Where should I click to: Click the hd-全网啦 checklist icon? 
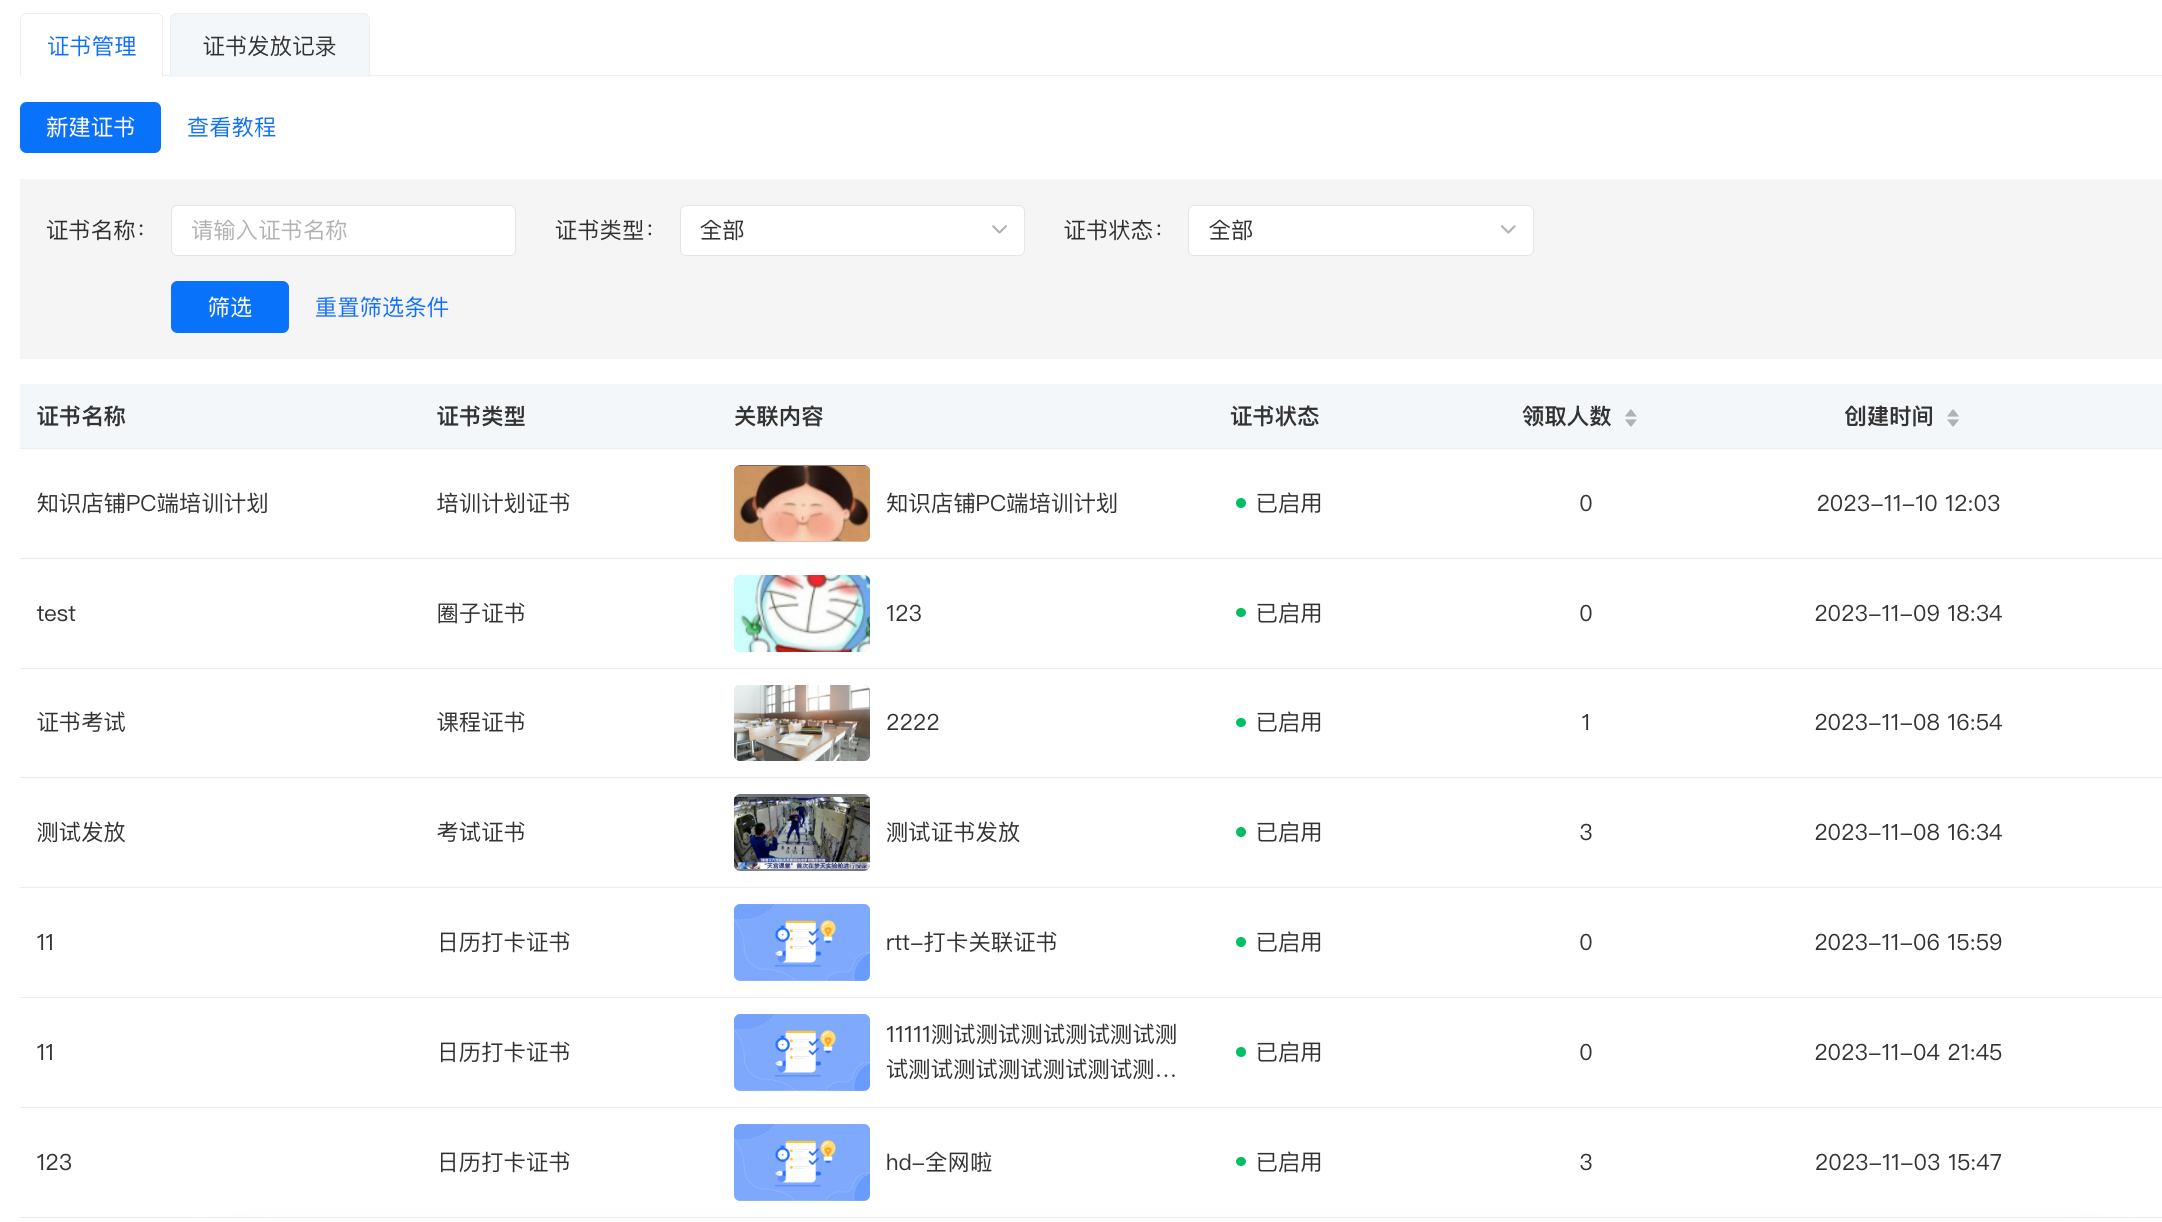[x=801, y=1162]
